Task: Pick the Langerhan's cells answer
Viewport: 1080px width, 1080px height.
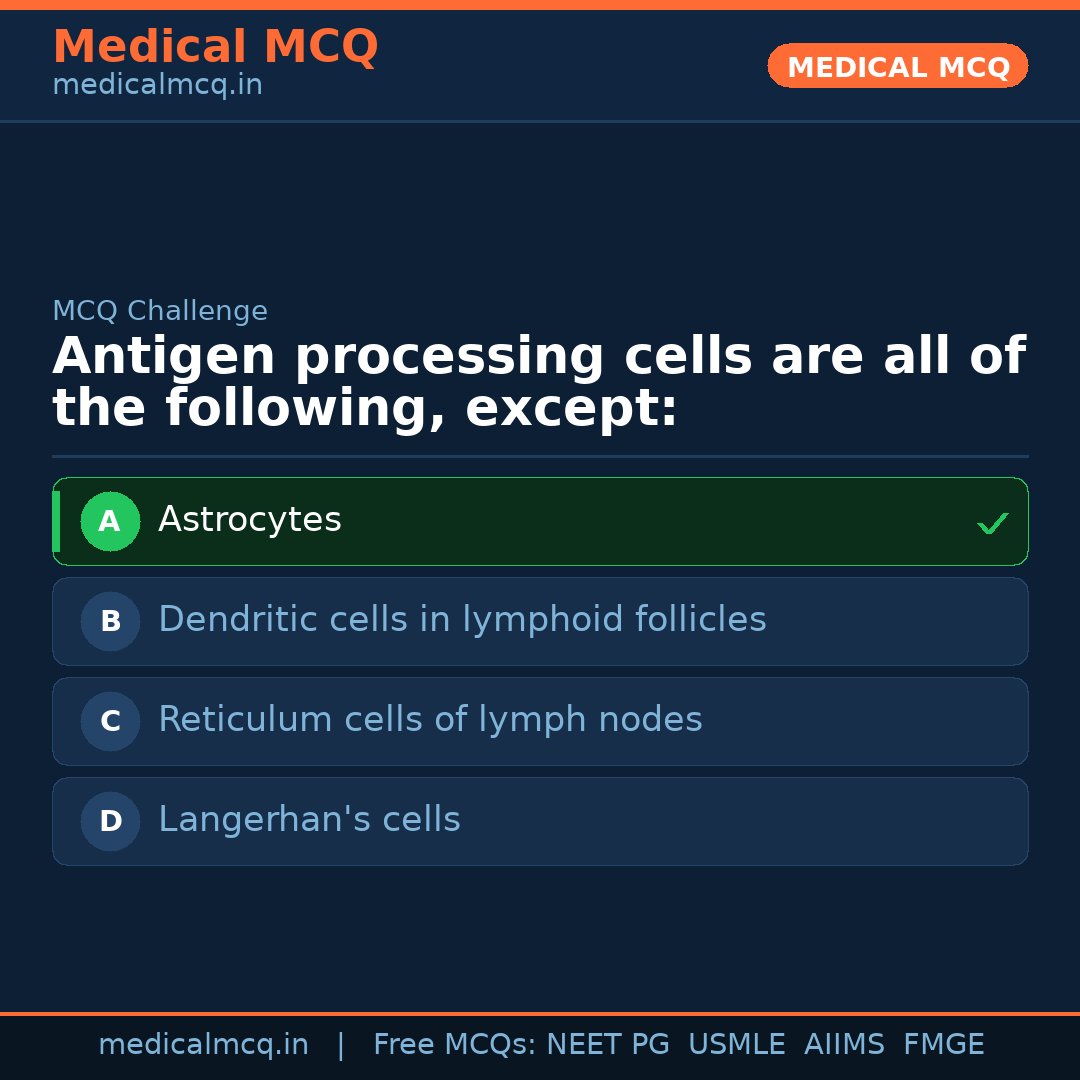Action: (309, 820)
